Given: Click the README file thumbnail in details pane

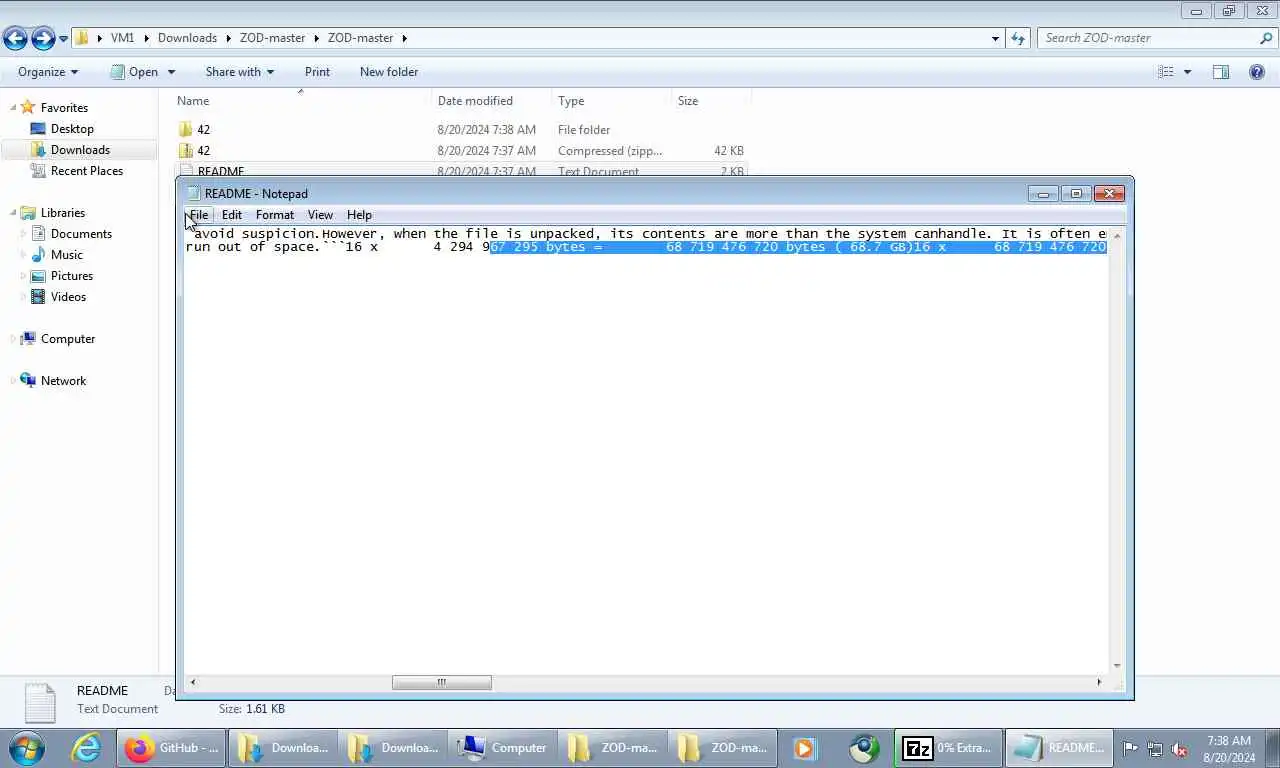Looking at the screenshot, I should tap(39, 702).
